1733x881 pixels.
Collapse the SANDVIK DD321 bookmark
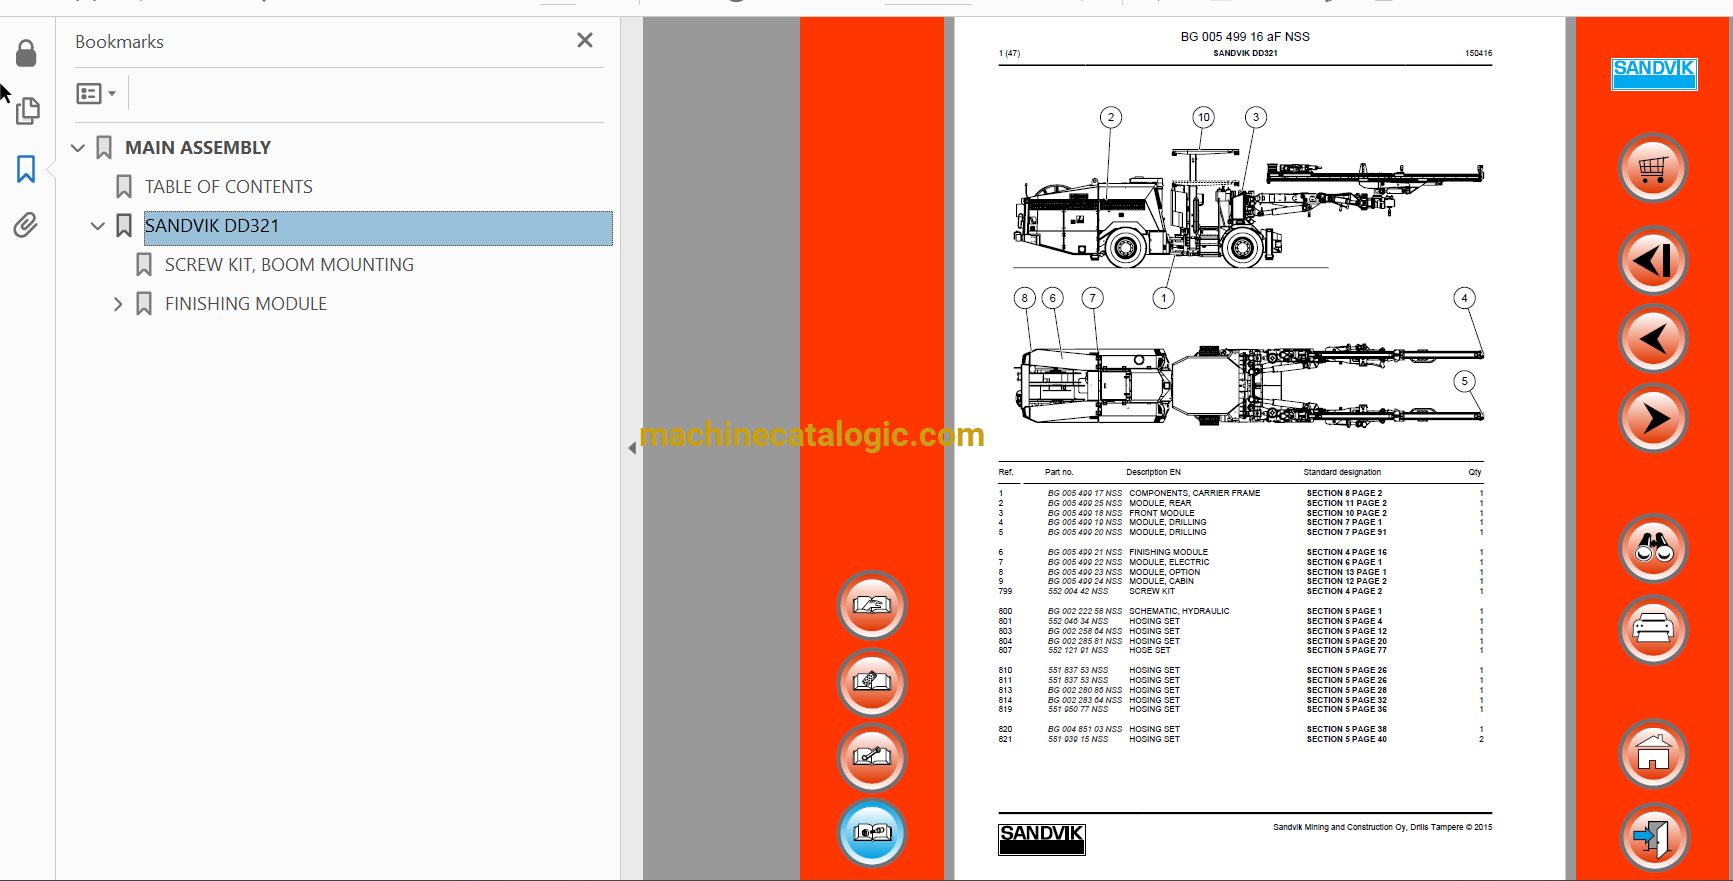98,226
